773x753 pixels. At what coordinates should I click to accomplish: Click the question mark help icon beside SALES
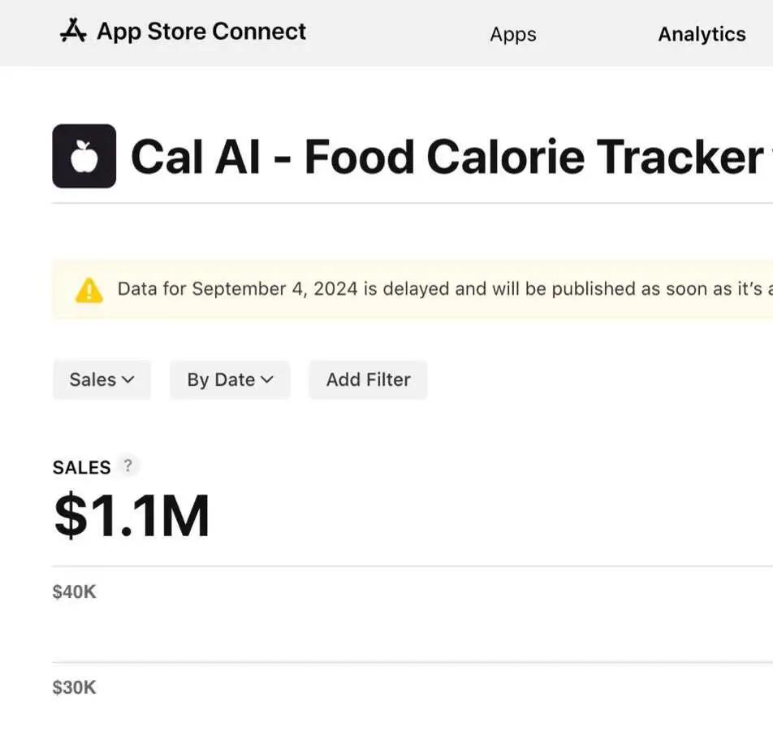pos(127,465)
